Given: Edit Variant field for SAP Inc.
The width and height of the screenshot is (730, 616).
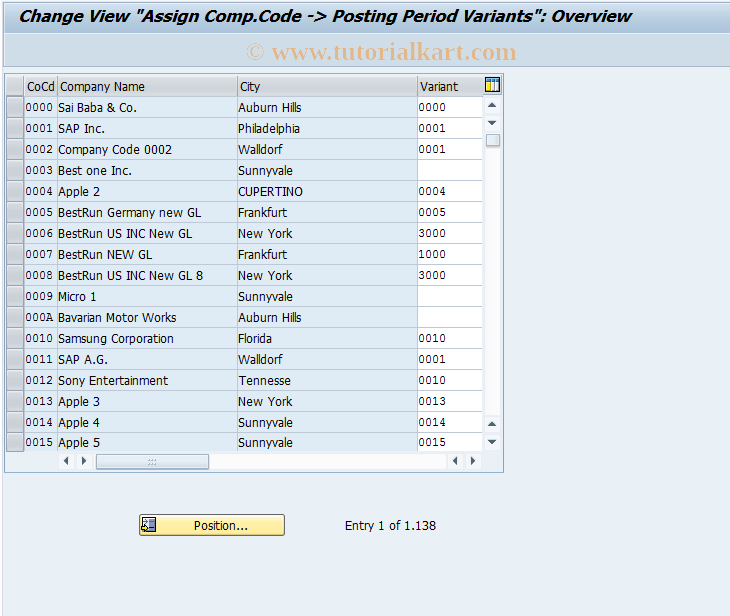Looking at the screenshot, I should [x=450, y=128].
